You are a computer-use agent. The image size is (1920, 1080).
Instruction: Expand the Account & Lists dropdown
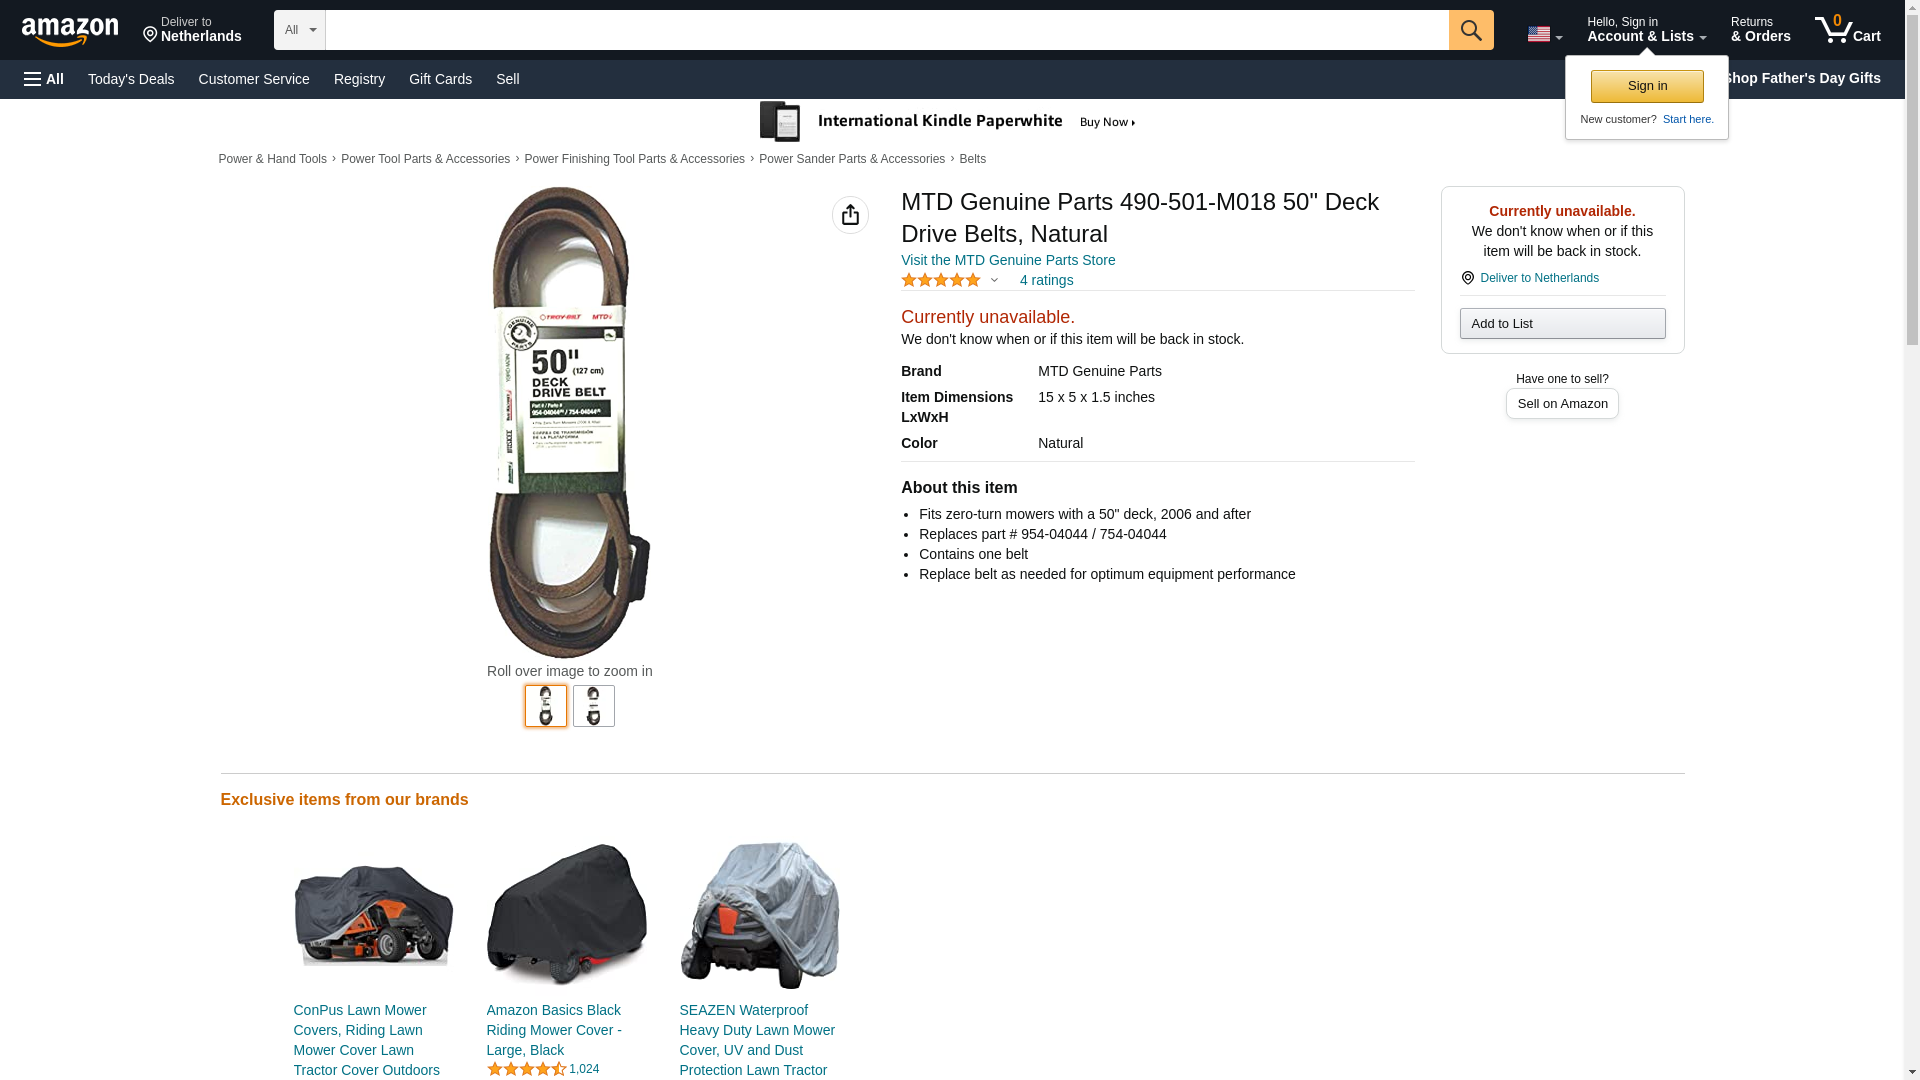tap(1646, 30)
